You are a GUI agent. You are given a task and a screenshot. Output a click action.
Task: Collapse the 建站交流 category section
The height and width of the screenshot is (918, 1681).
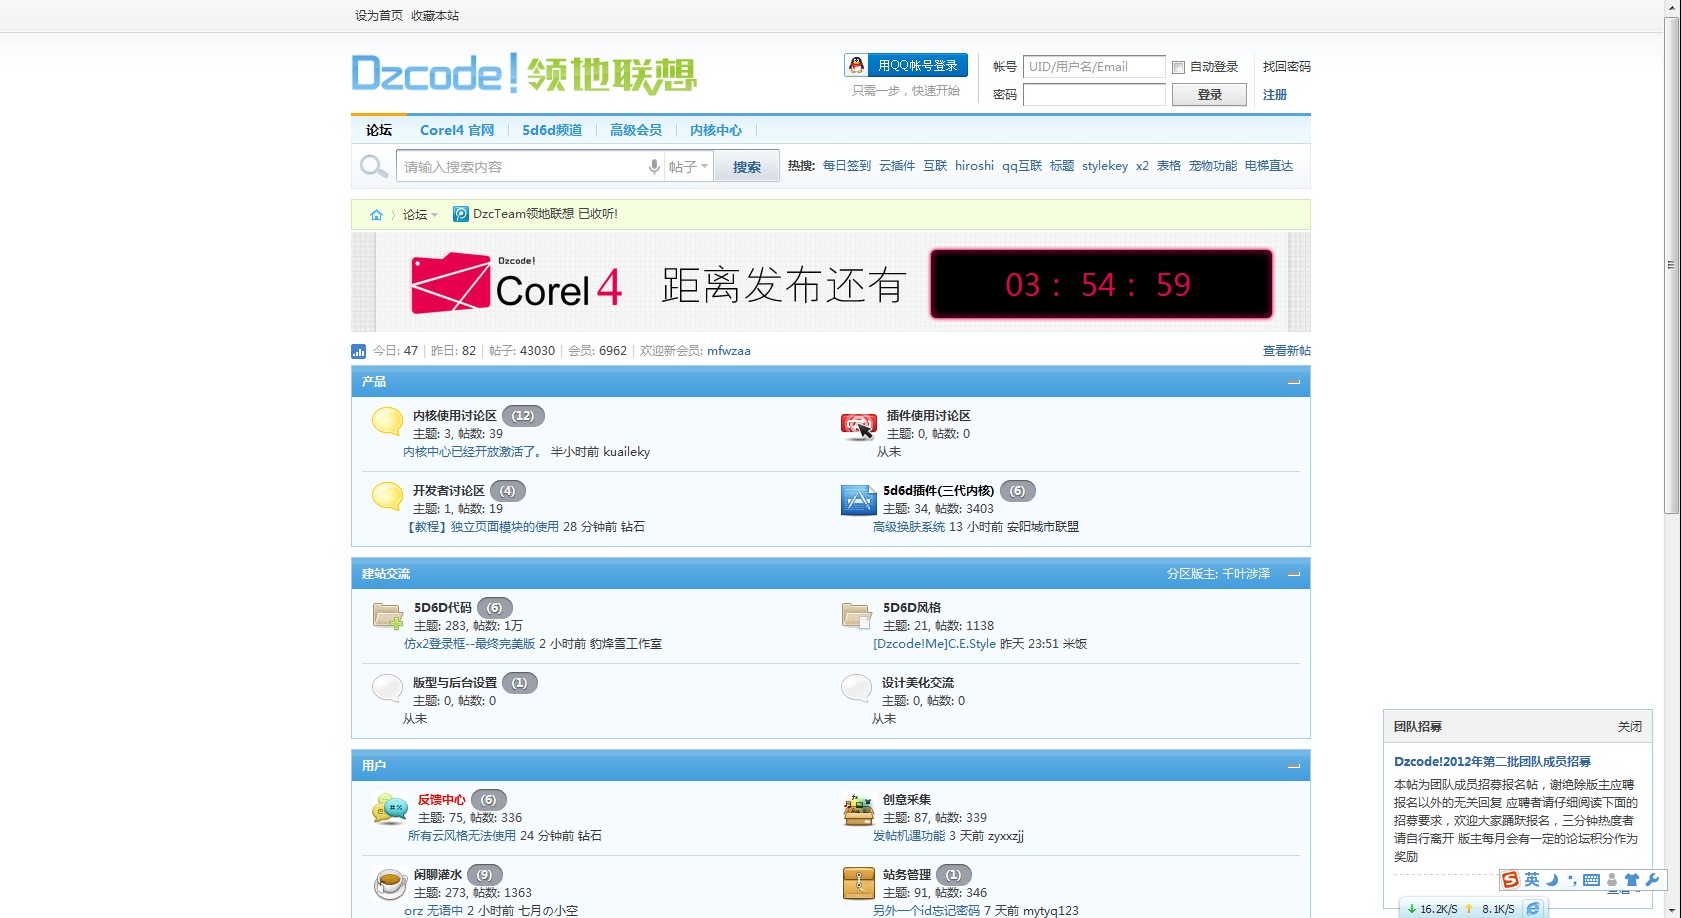click(1294, 574)
